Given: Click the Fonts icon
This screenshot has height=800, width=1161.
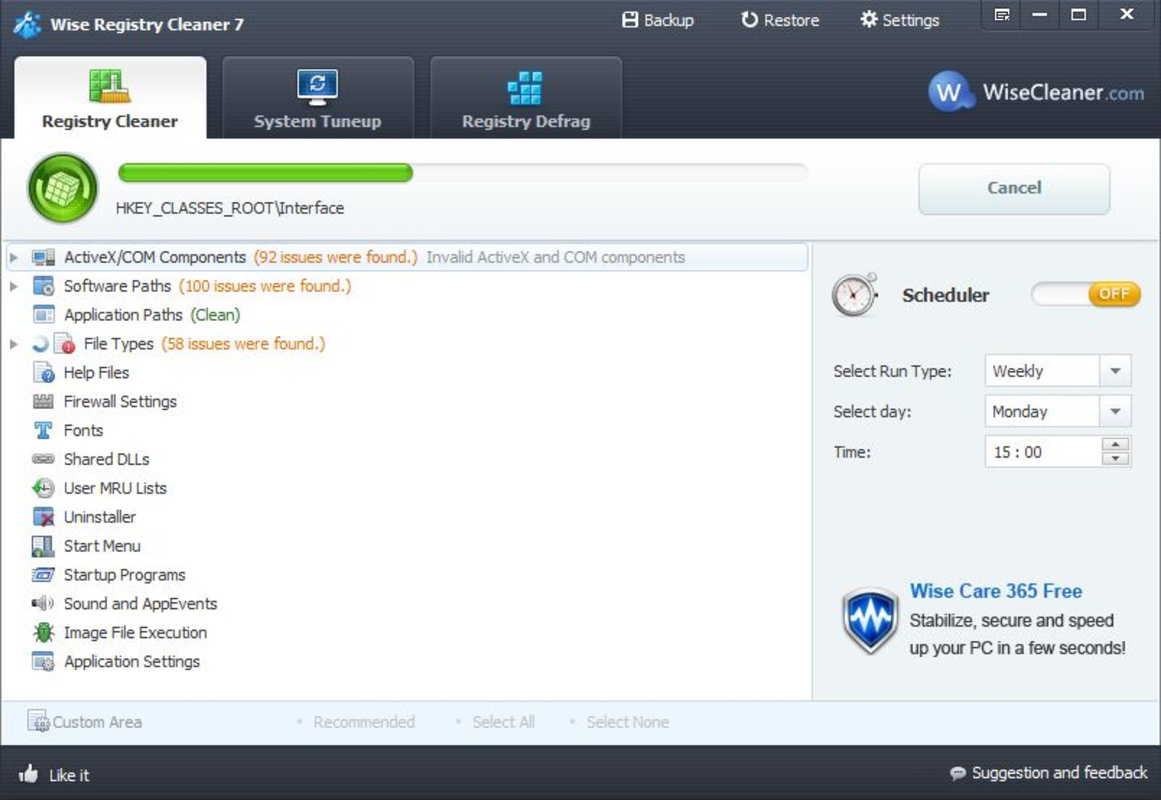Looking at the screenshot, I should [43, 430].
